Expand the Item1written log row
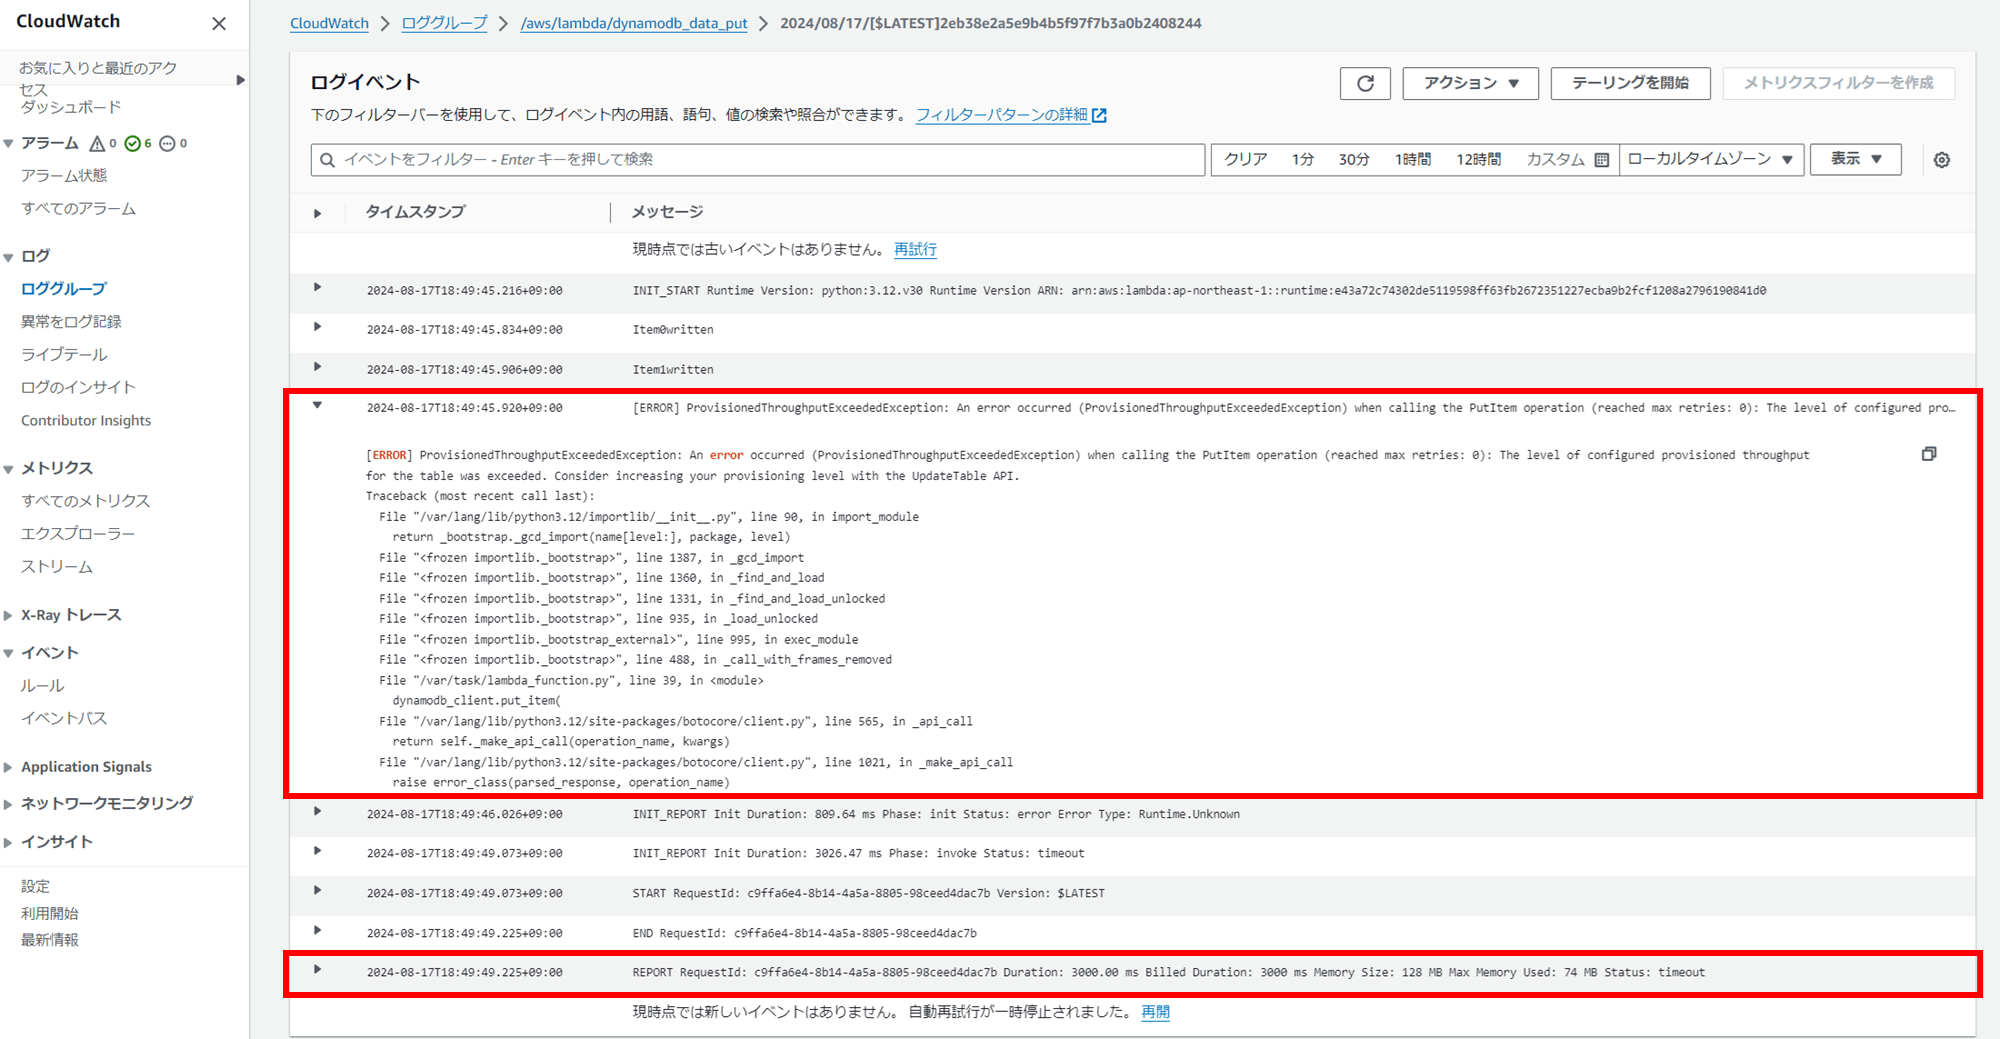Screen dimensions: 2000x1039 [318, 367]
